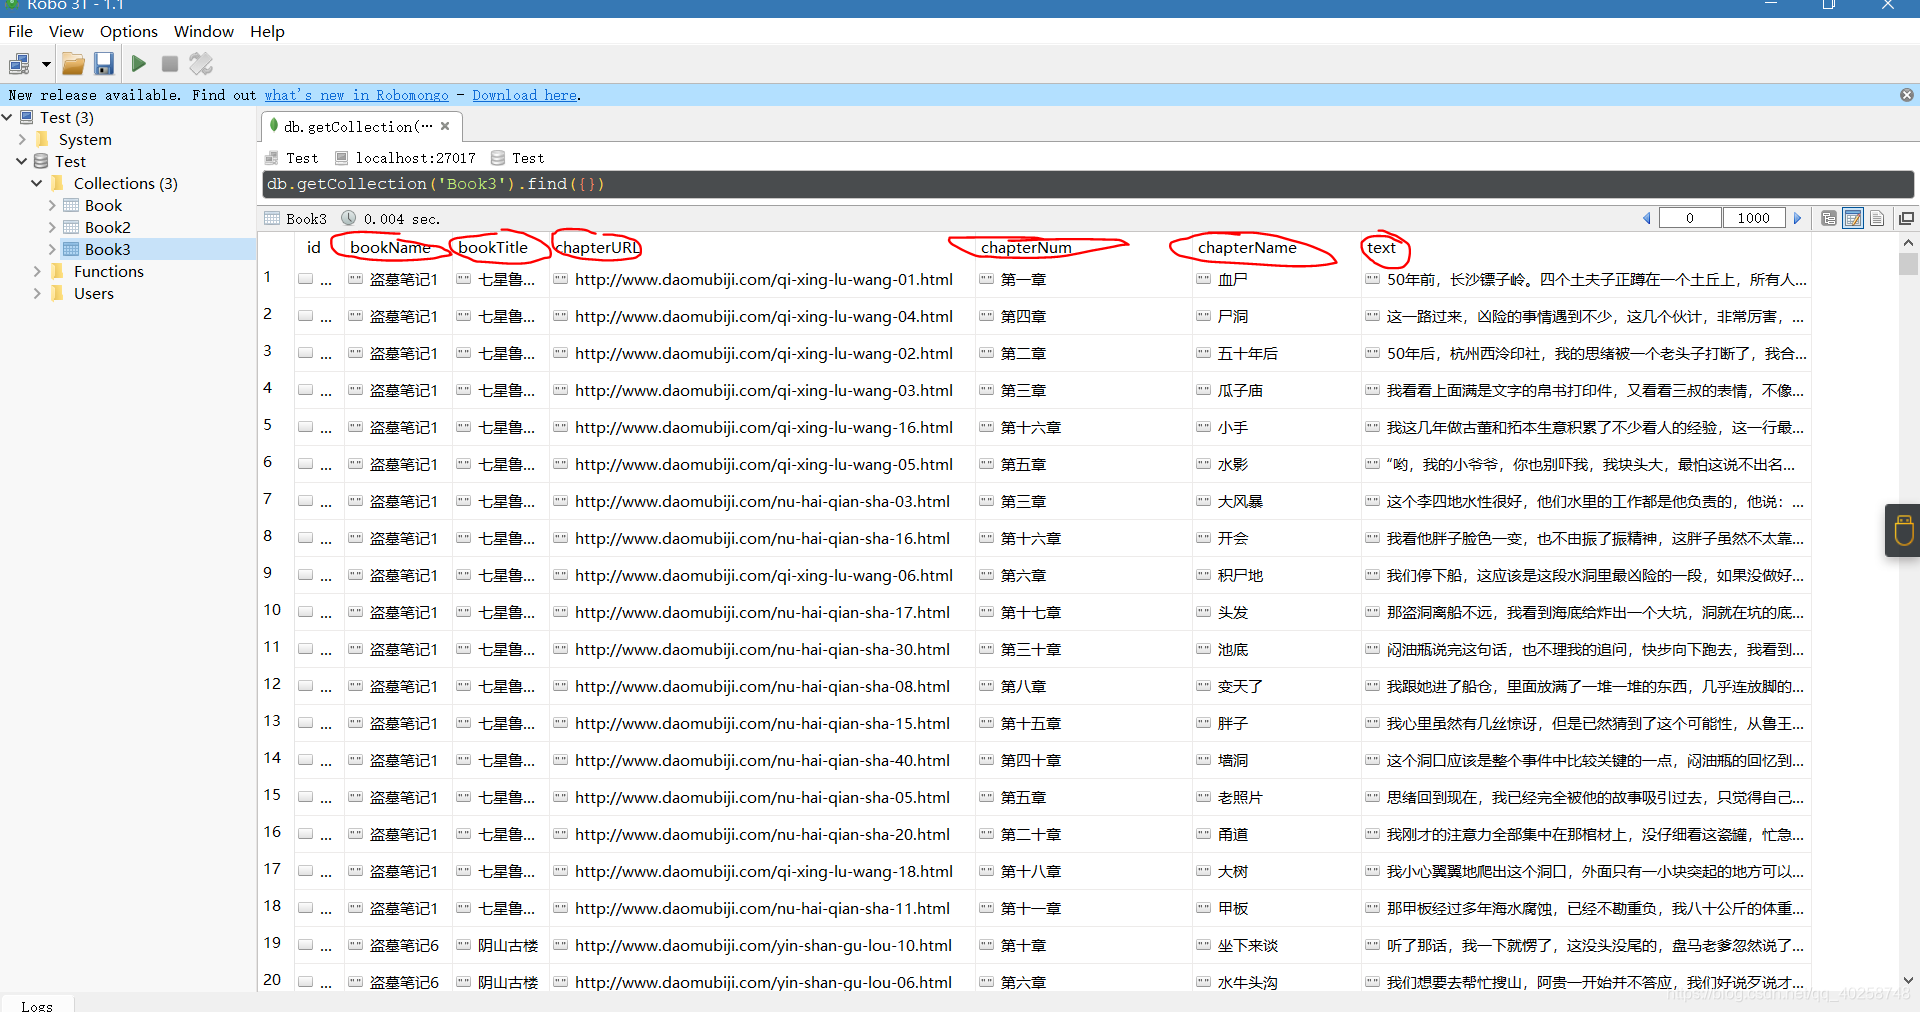Click the Connect to server toolbar icon
1920x1012 pixels.
(x=19, y=64)
